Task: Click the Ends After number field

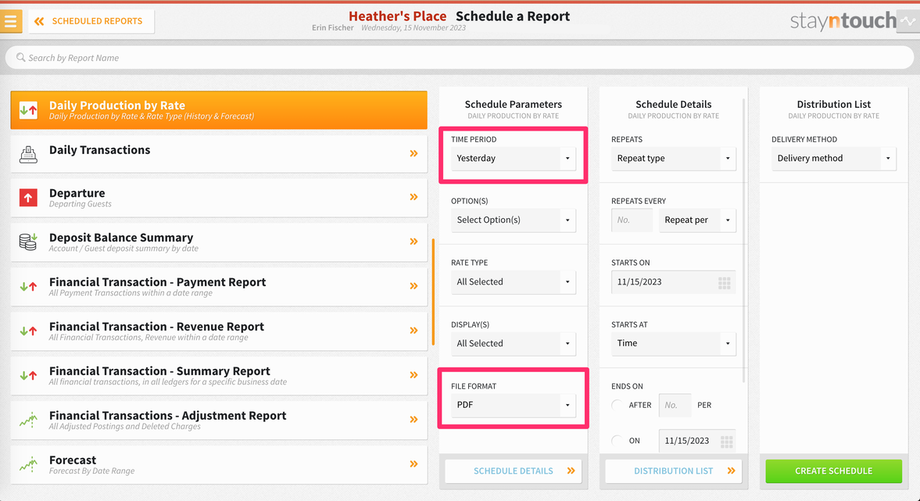Action: coord(675,405)
